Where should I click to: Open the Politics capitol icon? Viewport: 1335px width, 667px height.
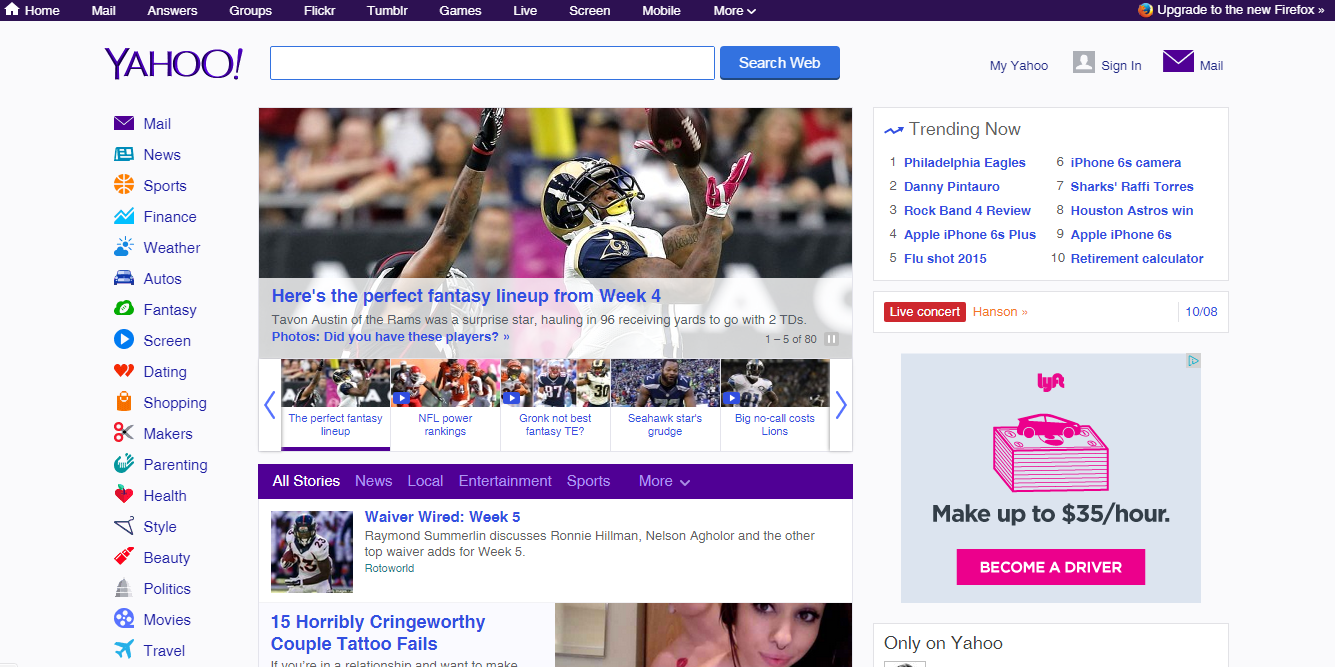(124, 588)
